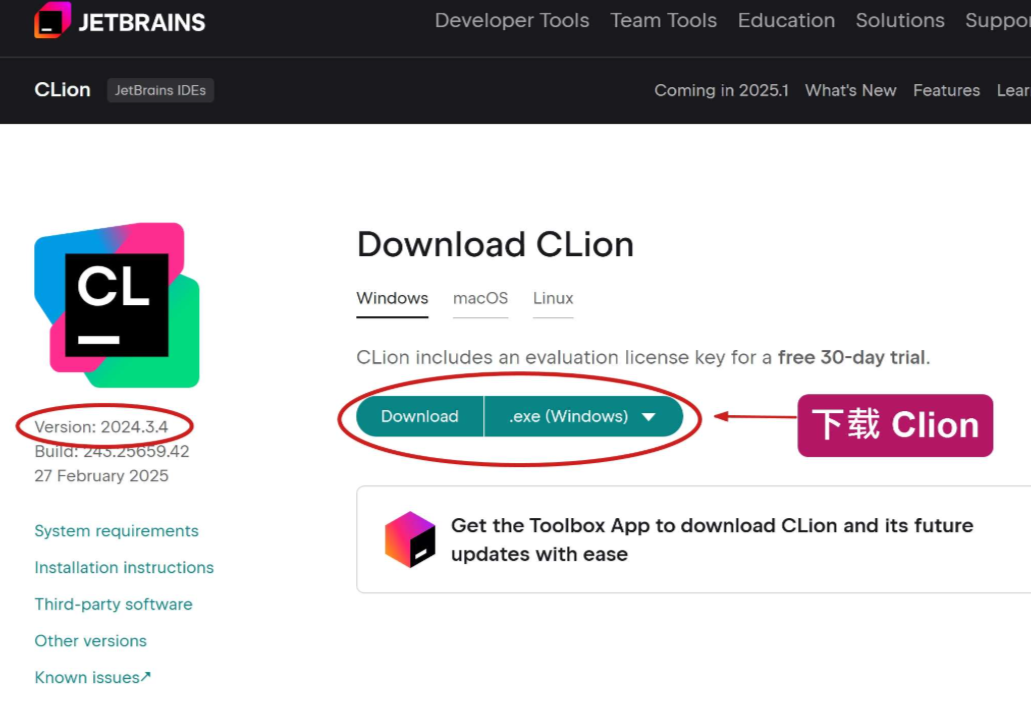The width and height of the screenshot is (1031, 701).
Task: Open the Team Tools menu
Action: click(663, 20)
